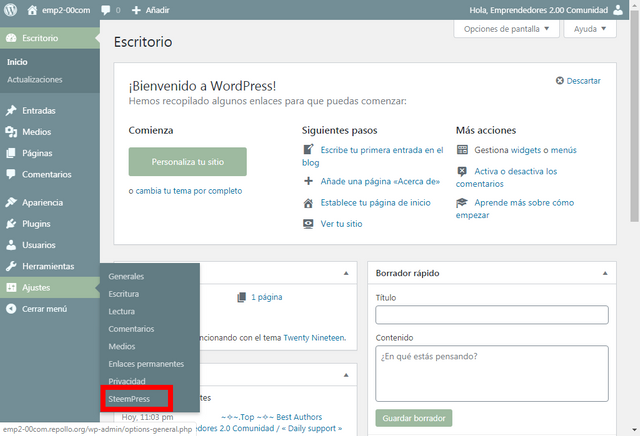640x436 pixels.
Task: Click the Usuarios person icon
Action: tap(11, 245)
